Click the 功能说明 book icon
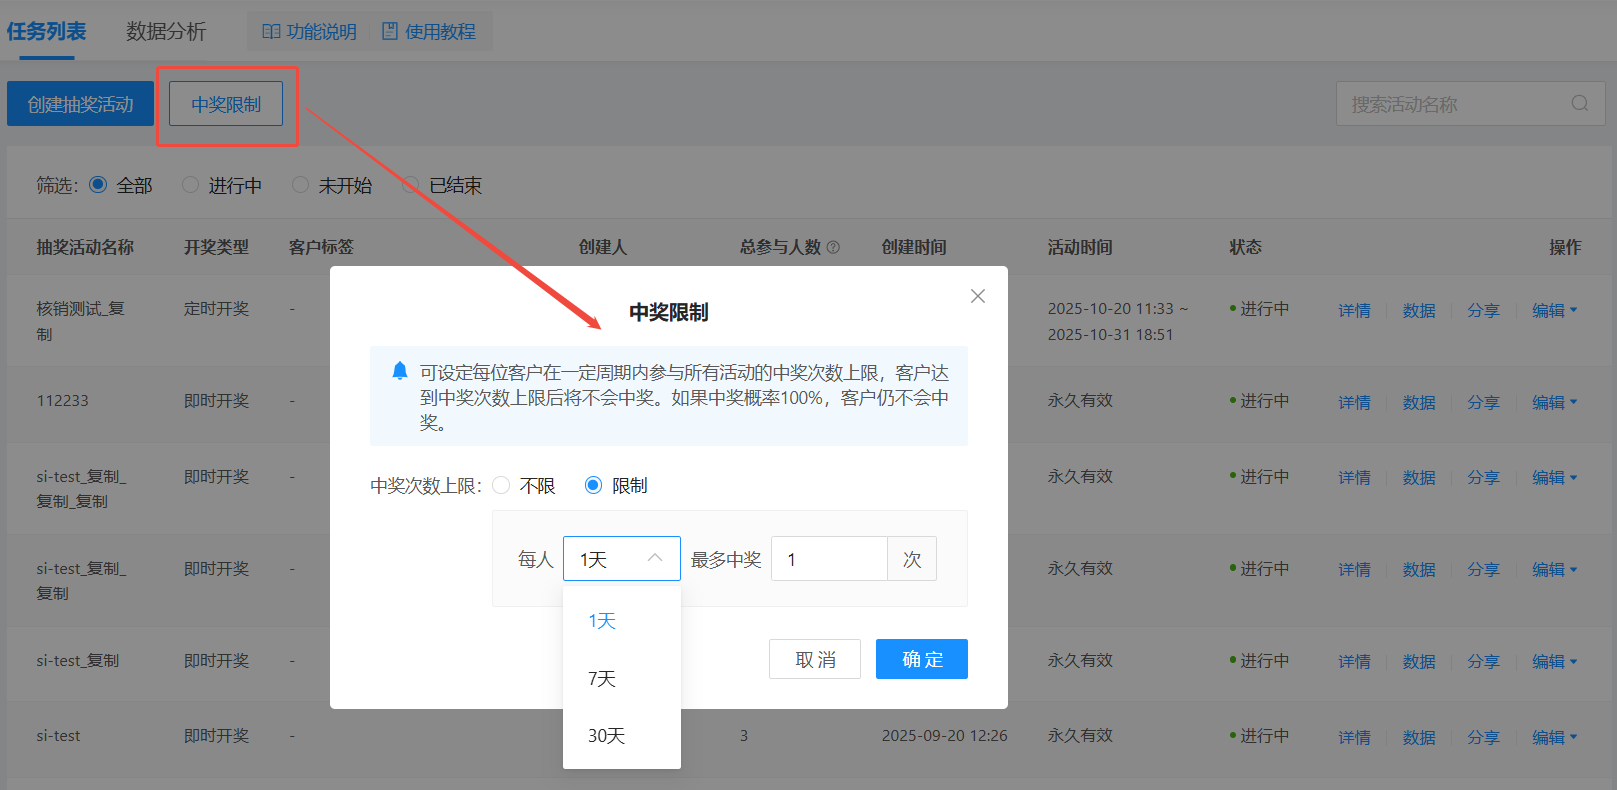The width and height of the screenshot is (1617, 790). click(x=271, y=32)
